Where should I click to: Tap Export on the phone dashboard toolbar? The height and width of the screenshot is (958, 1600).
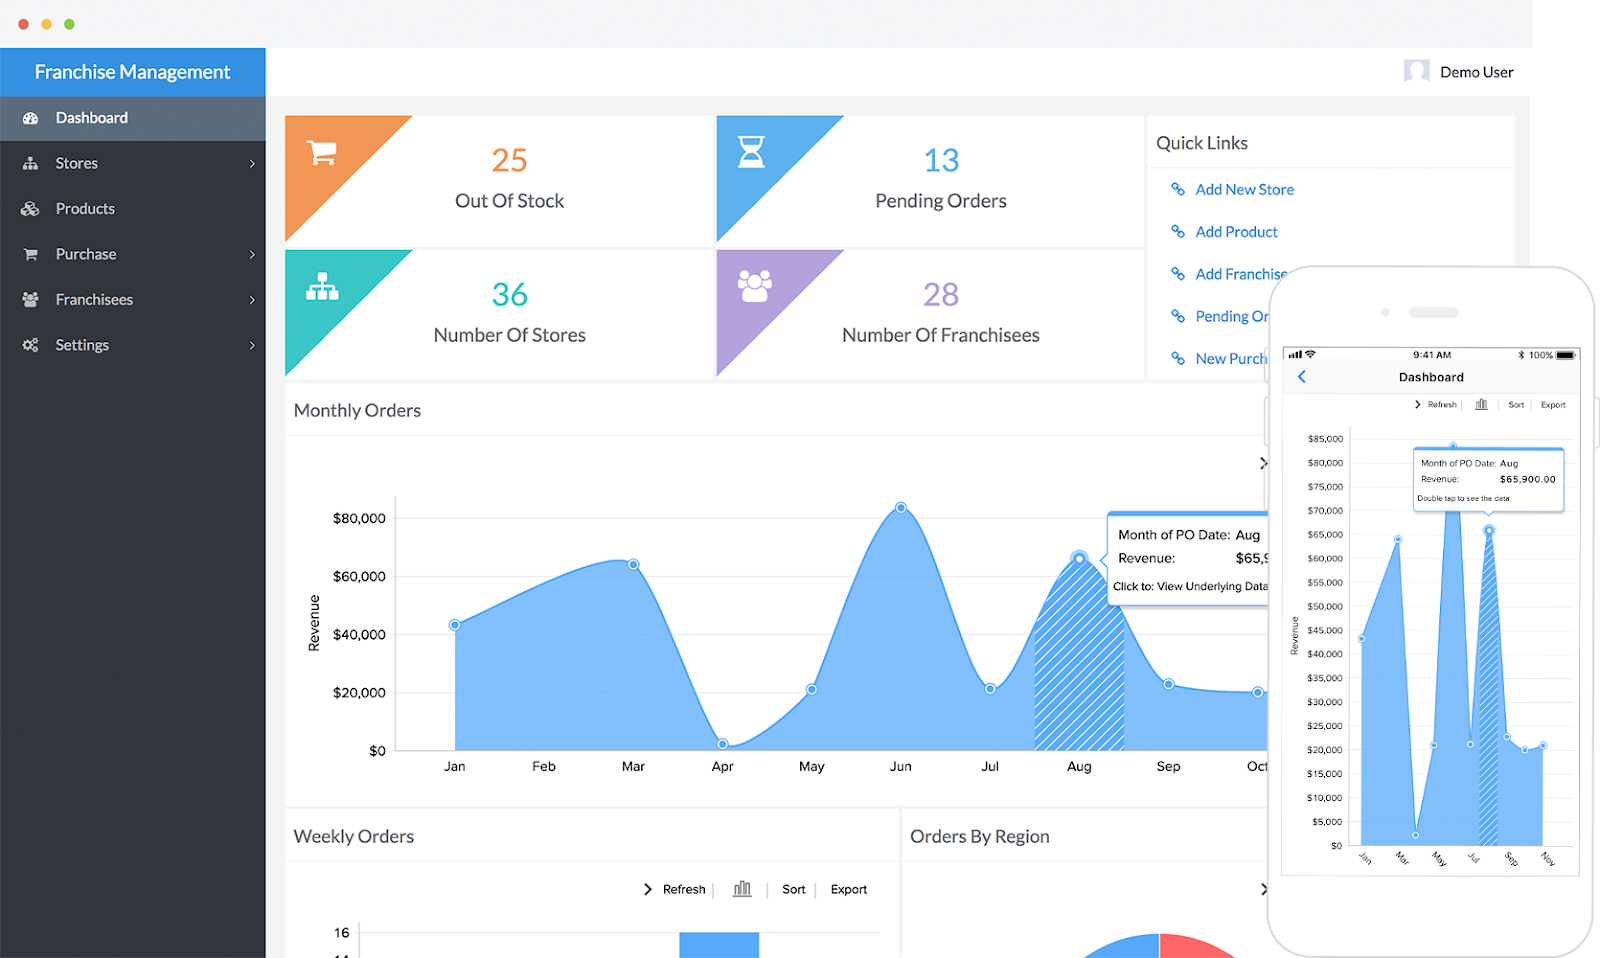(1553, 405)
